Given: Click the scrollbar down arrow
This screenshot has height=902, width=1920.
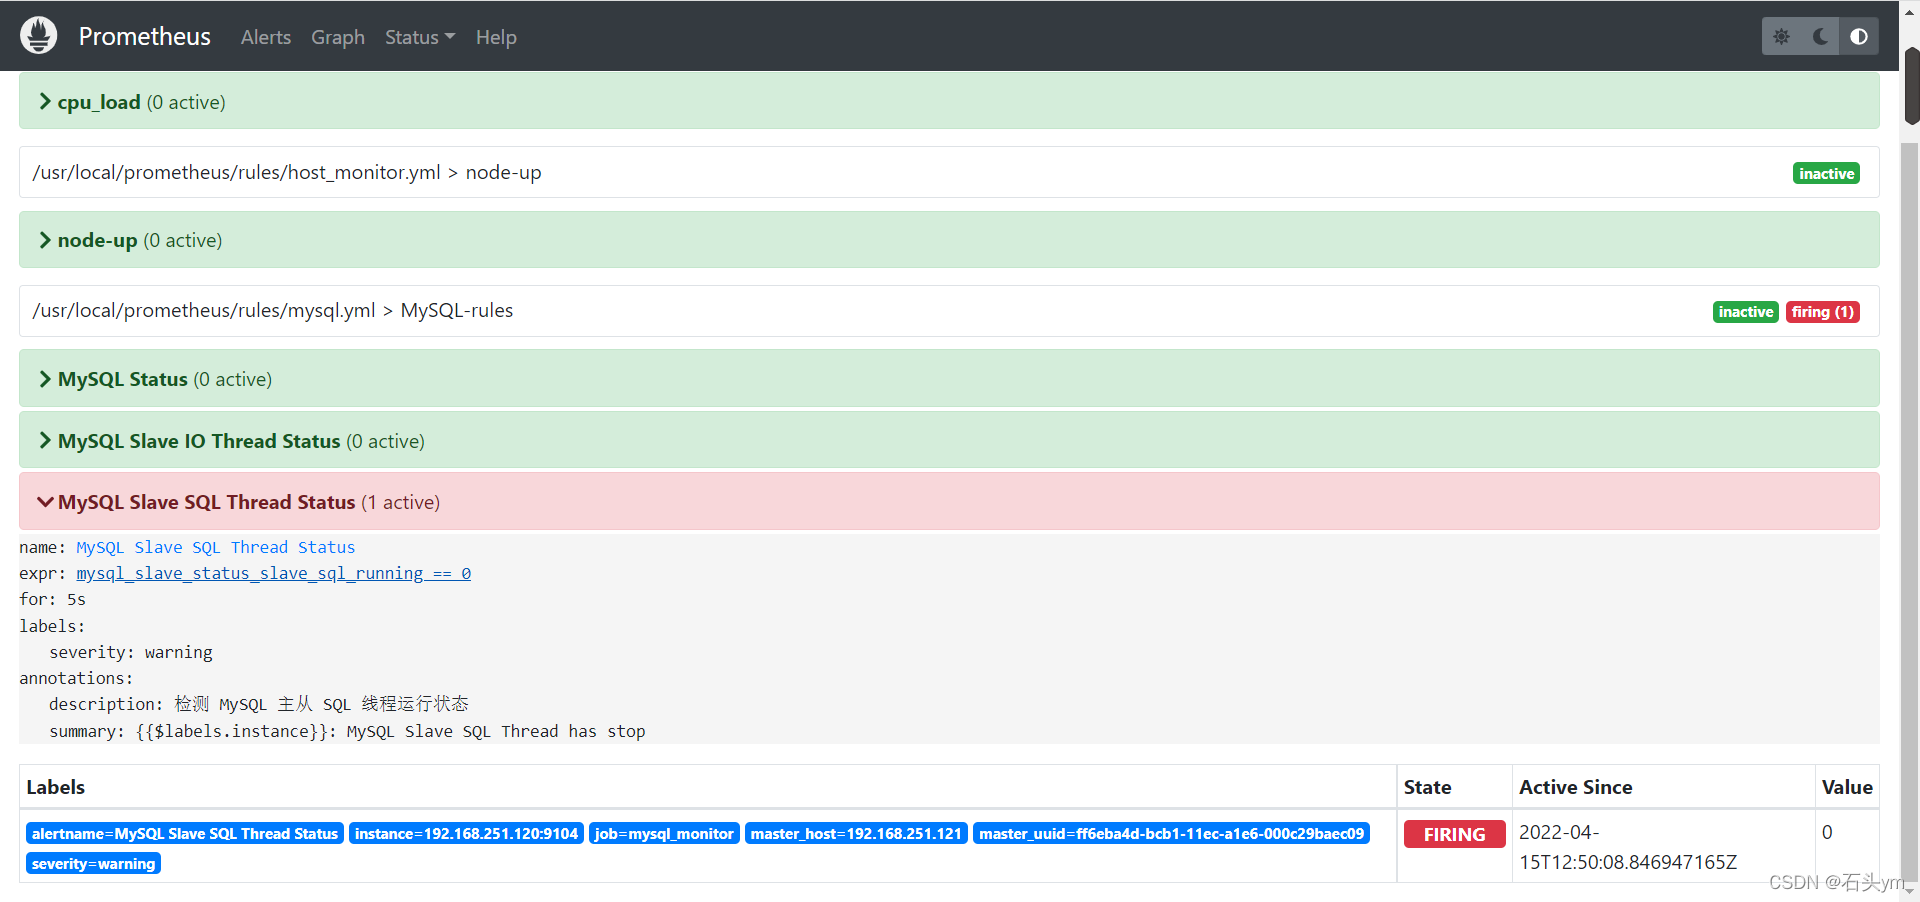Looking at the screenshot, I should tap(1911, 890).
